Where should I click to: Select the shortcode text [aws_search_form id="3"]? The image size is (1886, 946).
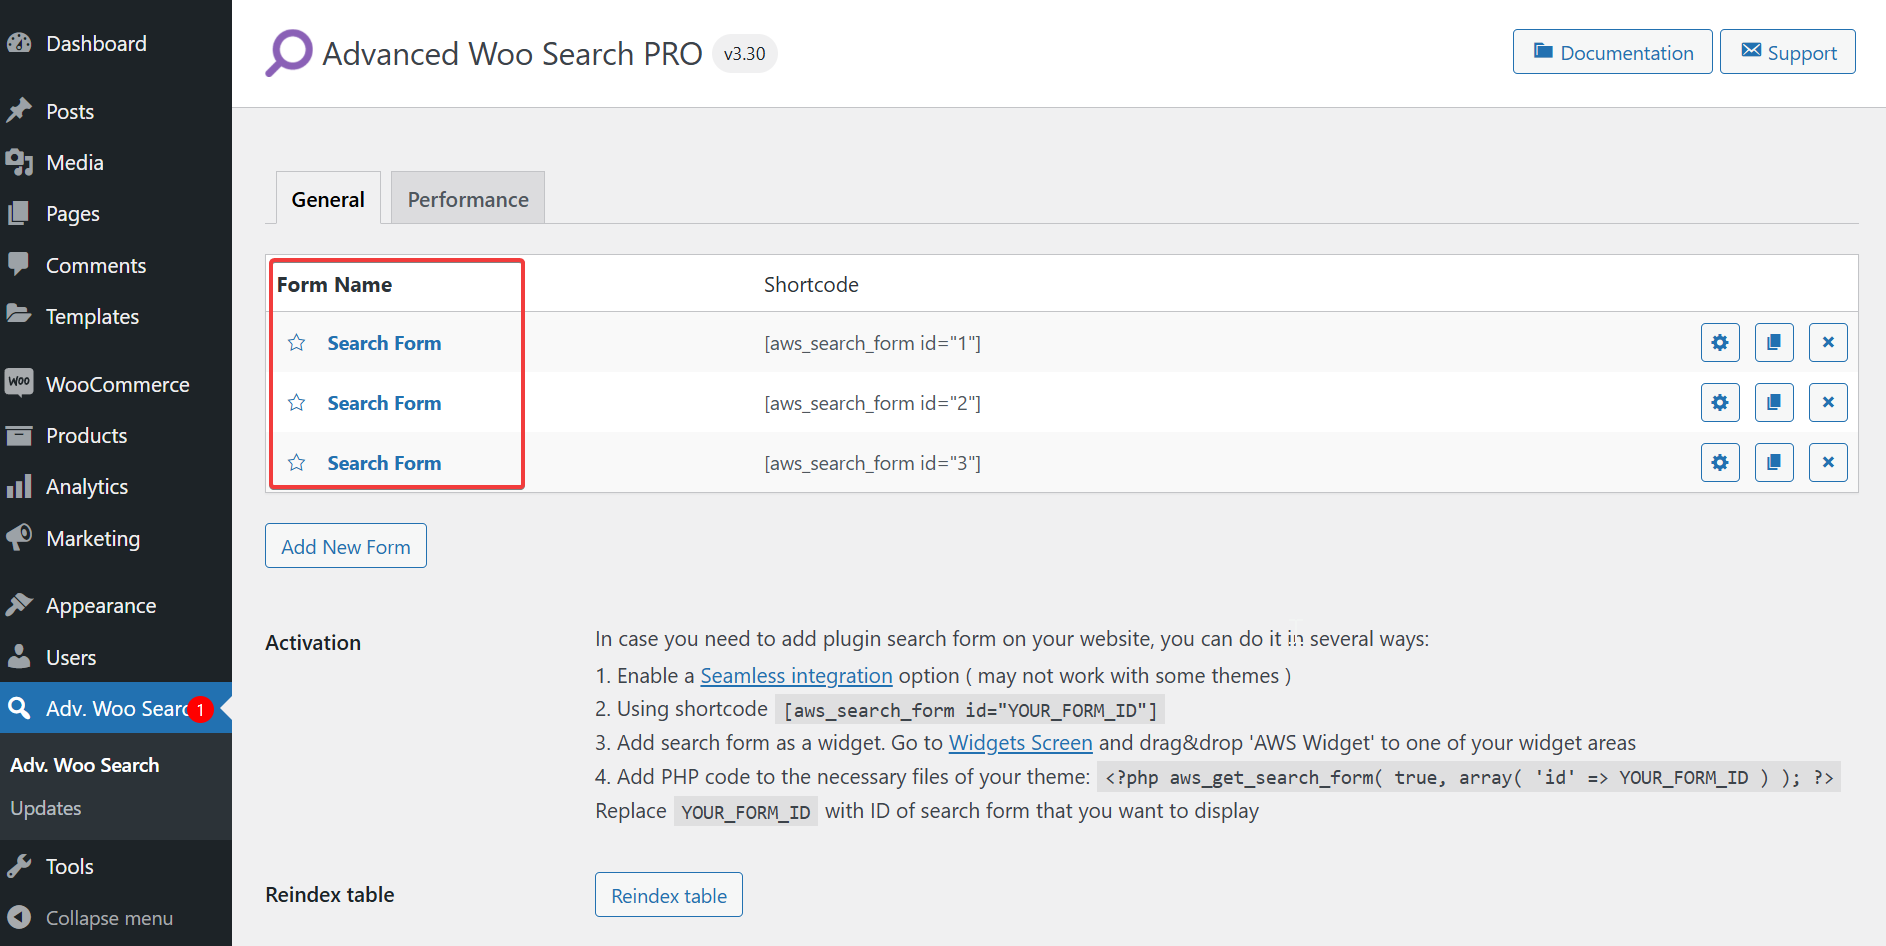tap(872, 463)
